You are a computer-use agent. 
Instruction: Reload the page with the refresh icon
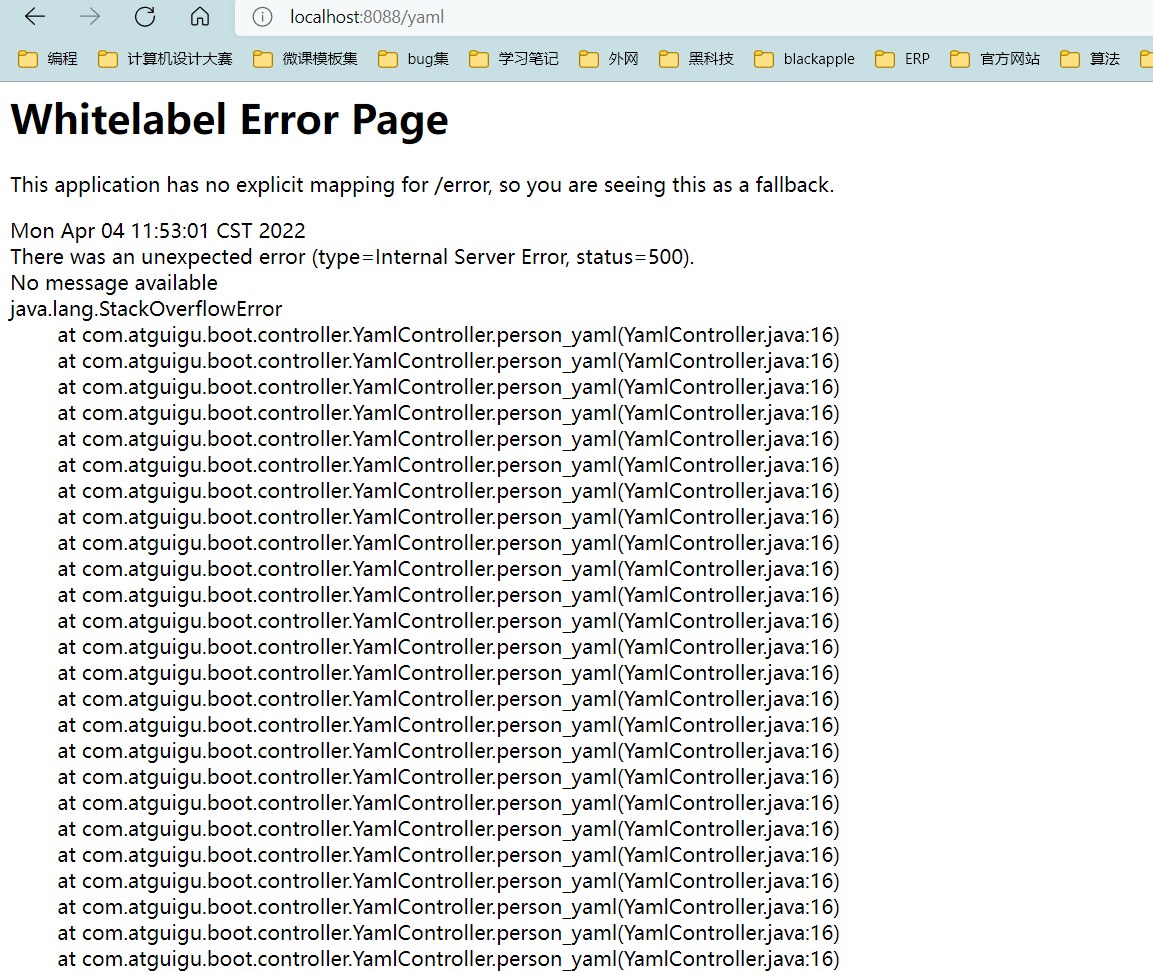click(x=145, y=16)
